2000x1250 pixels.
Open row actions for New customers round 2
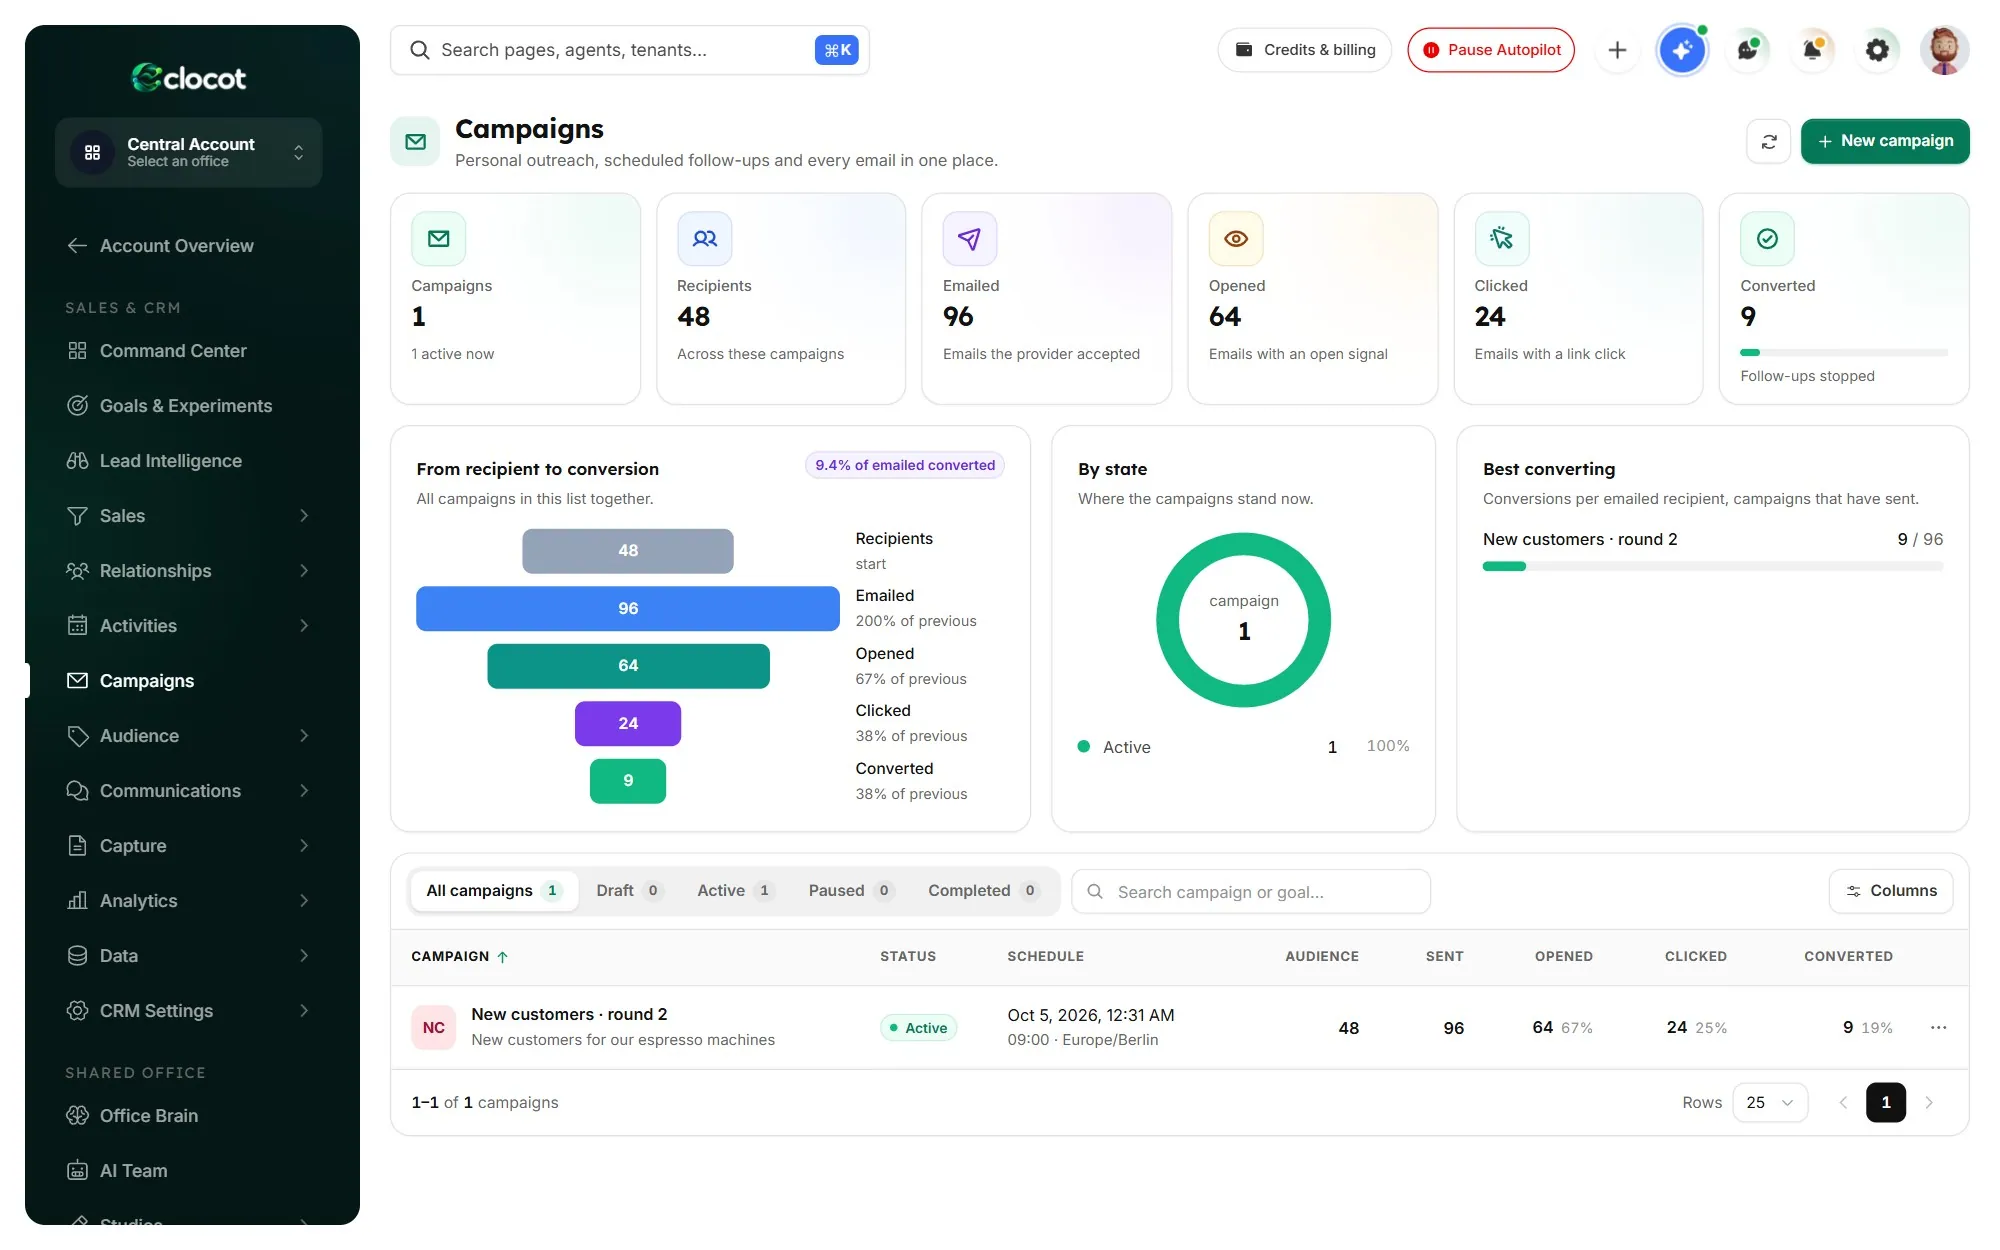tap(1938, 1028)
